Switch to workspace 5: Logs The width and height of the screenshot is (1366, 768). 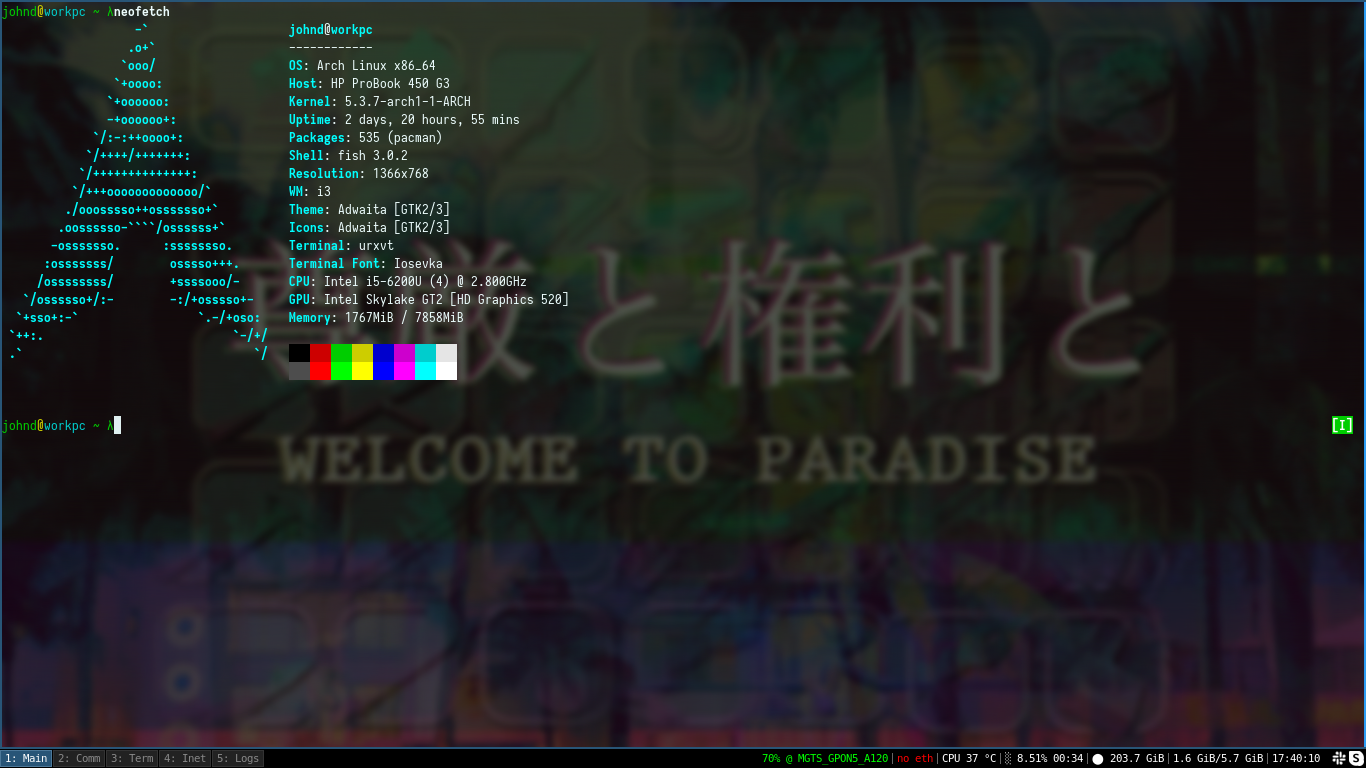(237, 757)
